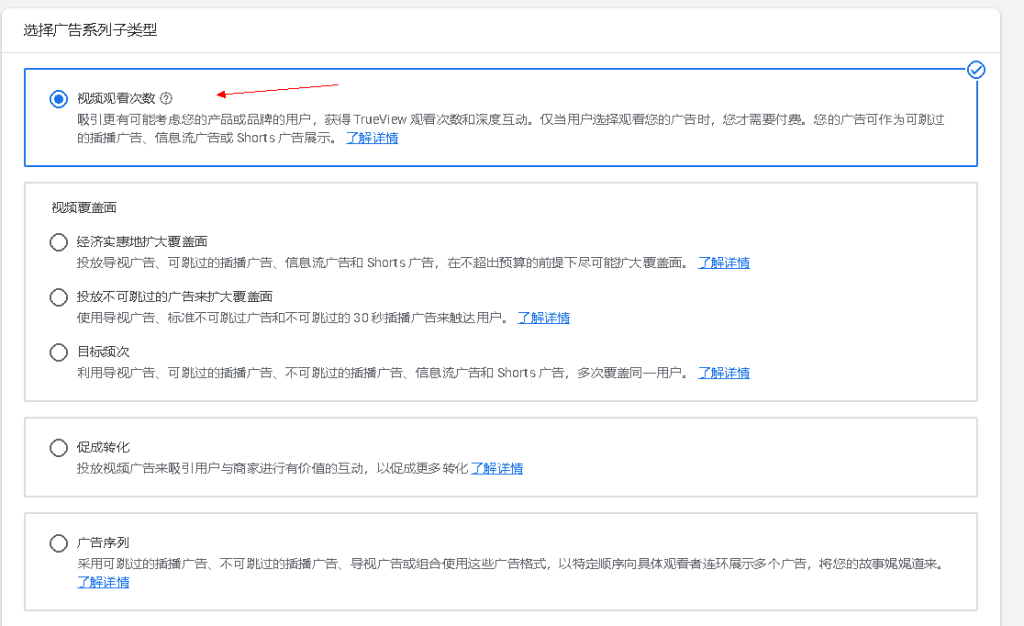
Task: Click the blue checkmark badge on selected card
Action: pos(976,69)
